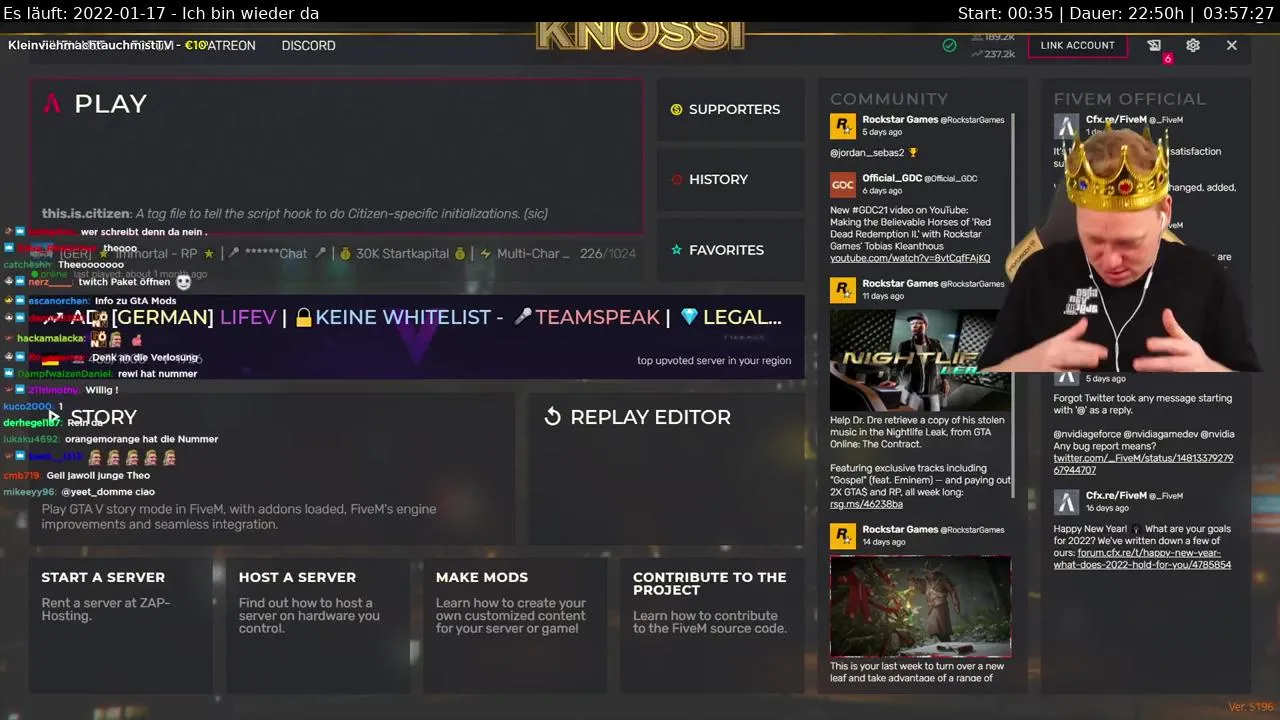Screen dimensions: 1280x720
Task: Open the SUPPORTERS servers list
Action: click(x=731, y=109)
